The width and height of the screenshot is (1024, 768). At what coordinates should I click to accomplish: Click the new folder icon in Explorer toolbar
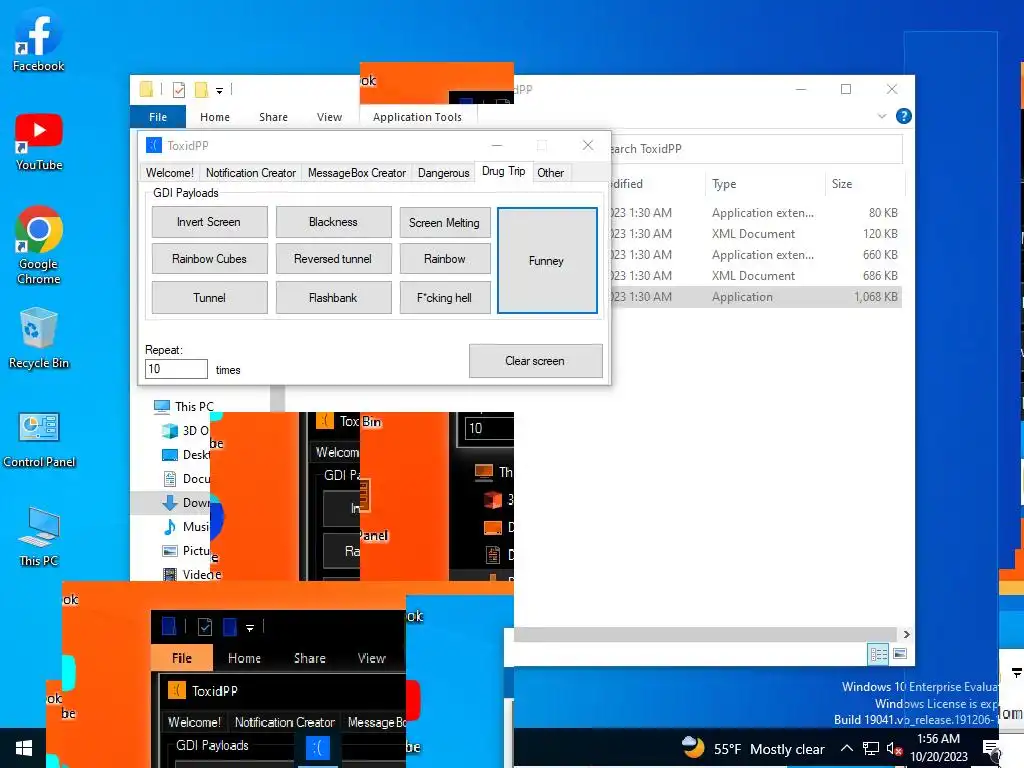[x=201, y=89]
